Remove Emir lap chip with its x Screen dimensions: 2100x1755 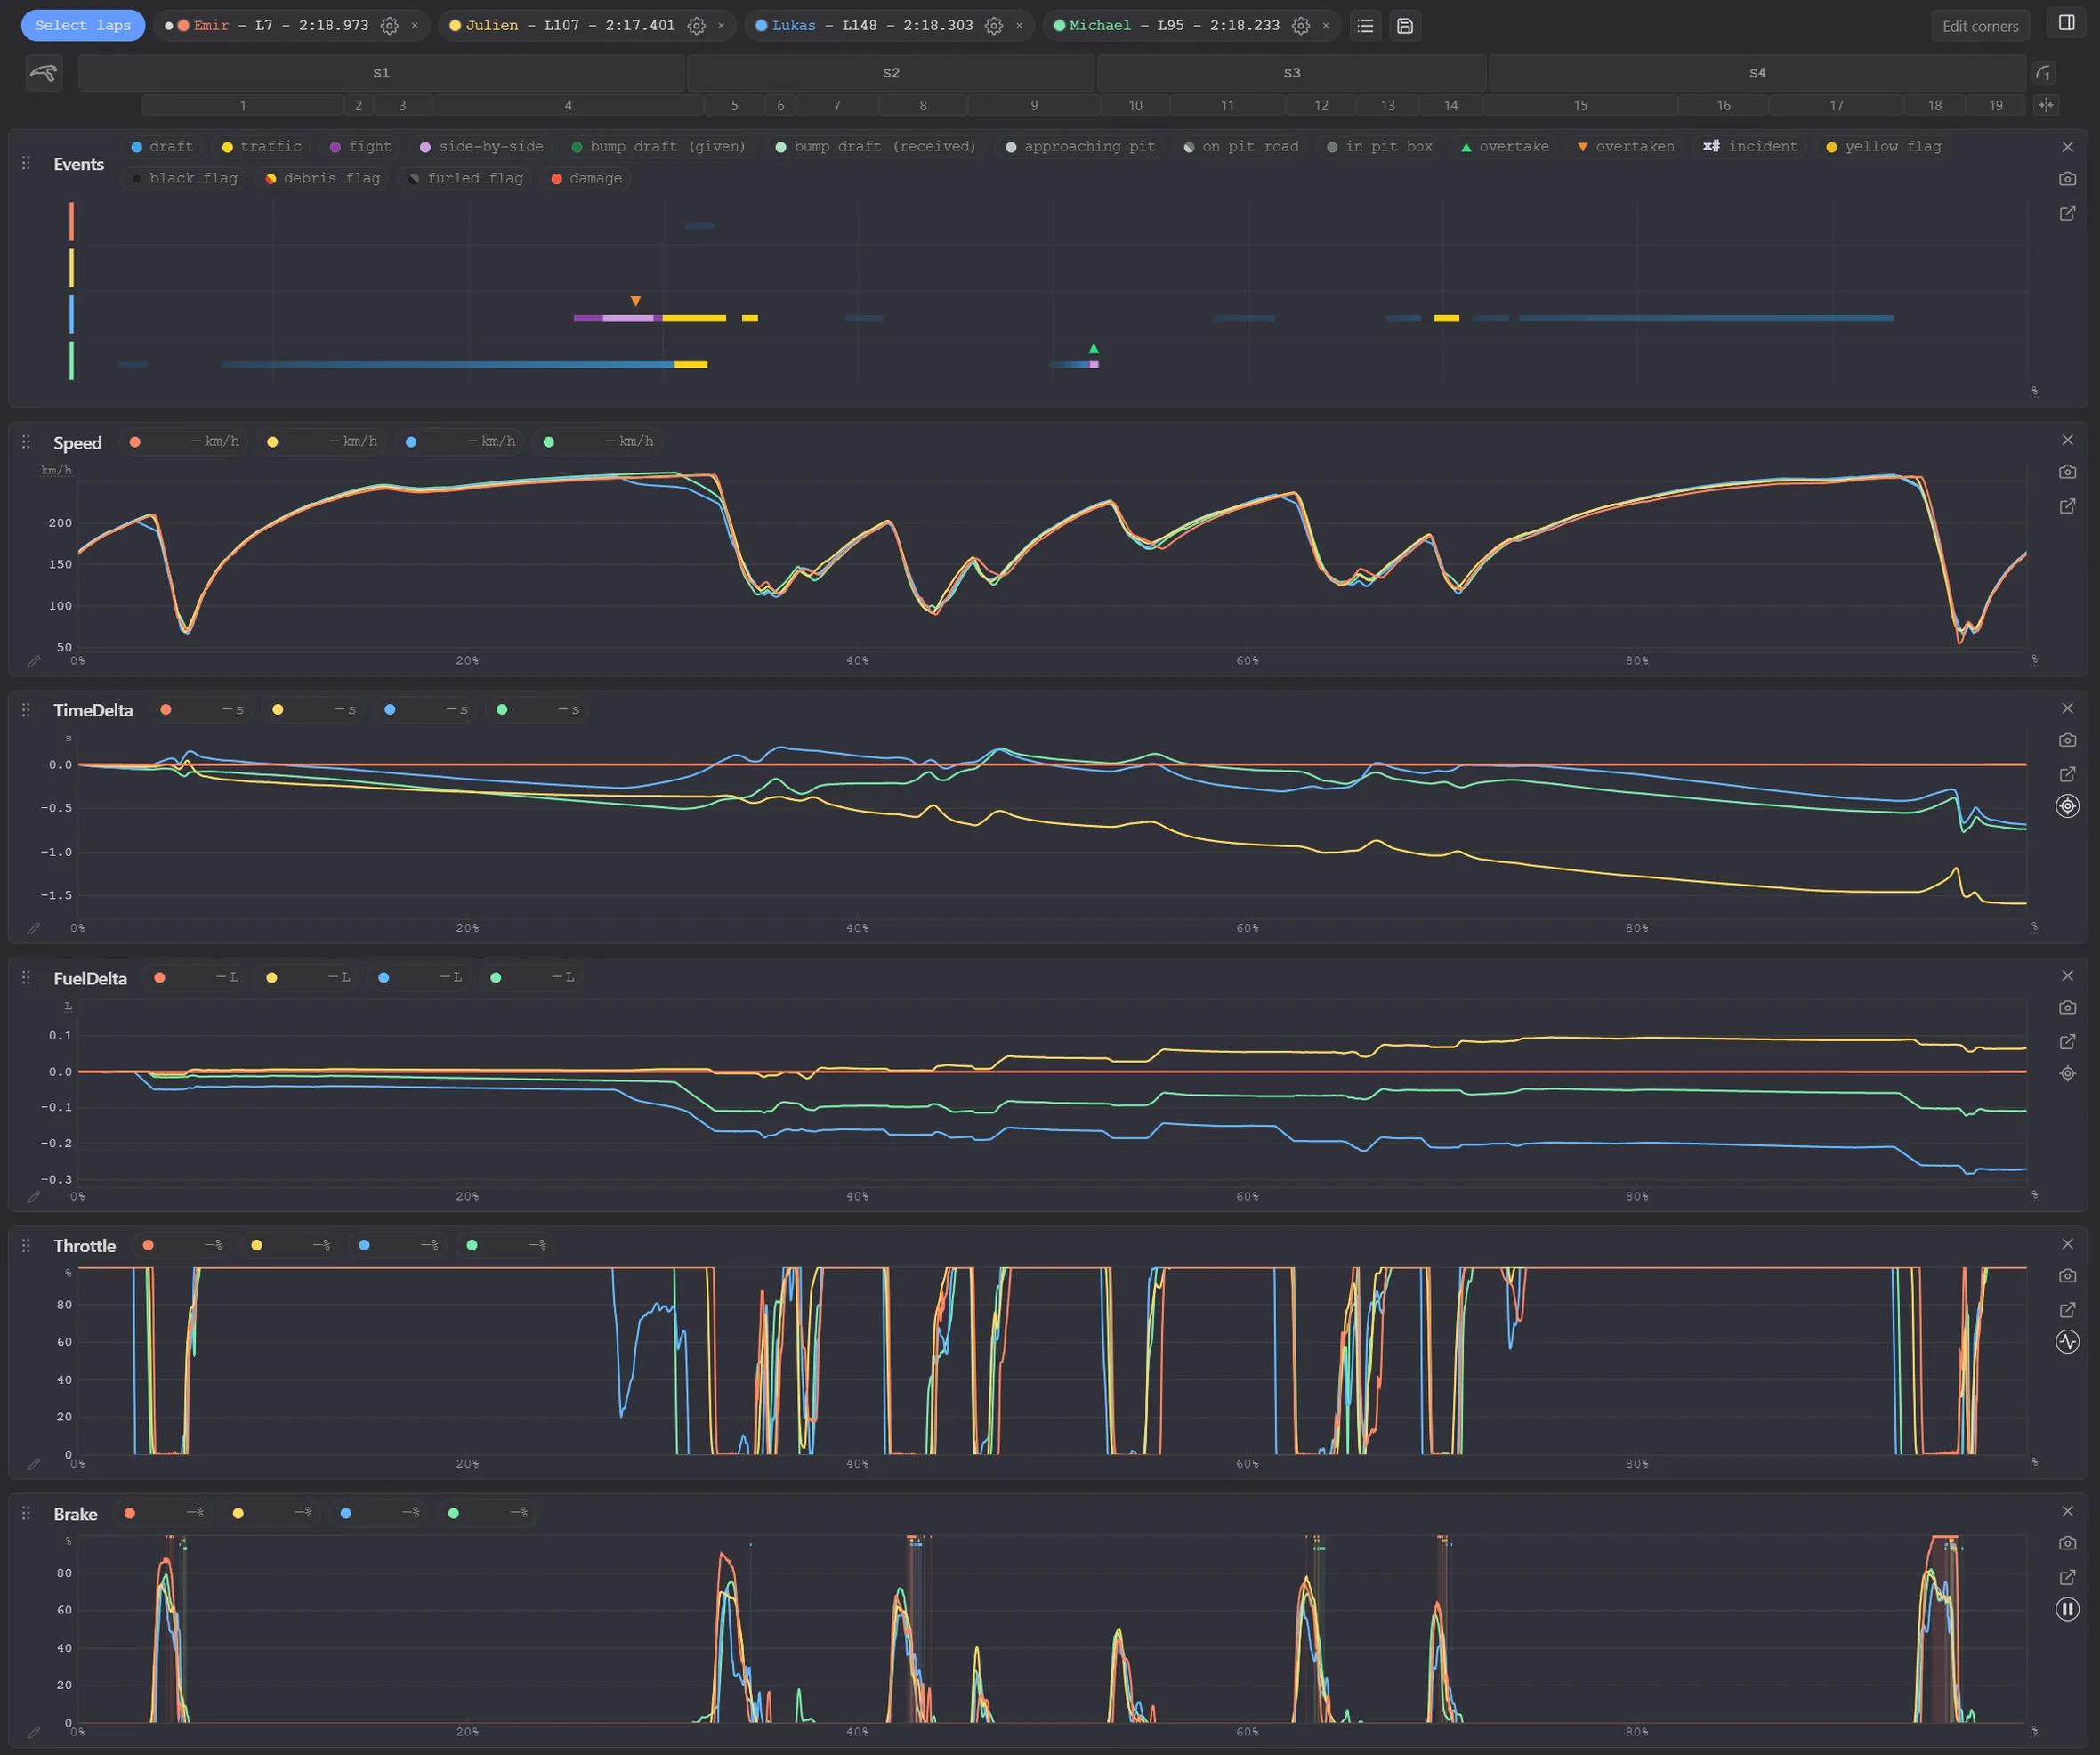pyautogui.click(x=415, y=26)
